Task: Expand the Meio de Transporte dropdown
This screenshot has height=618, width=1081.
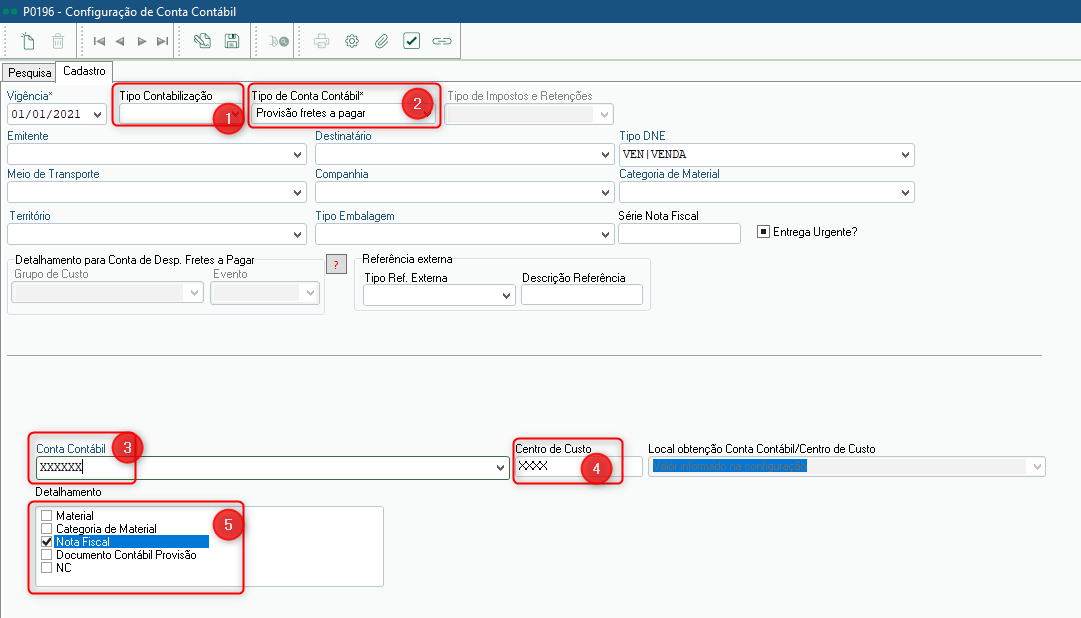Action: pyautogui.click(x=298, y=192)
